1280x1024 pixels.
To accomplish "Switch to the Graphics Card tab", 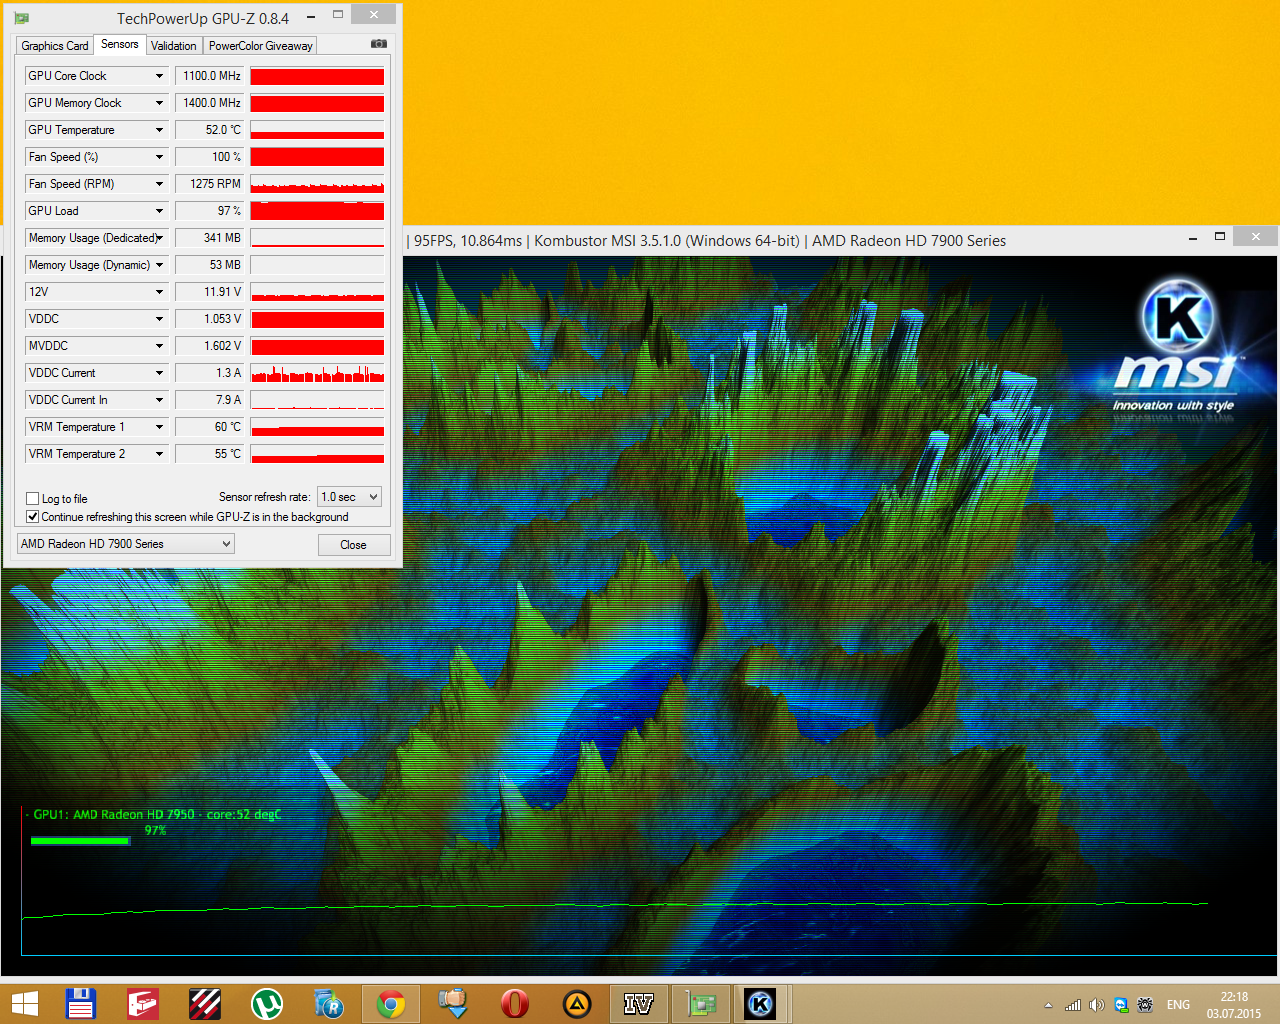I will [x=55, y=46].
